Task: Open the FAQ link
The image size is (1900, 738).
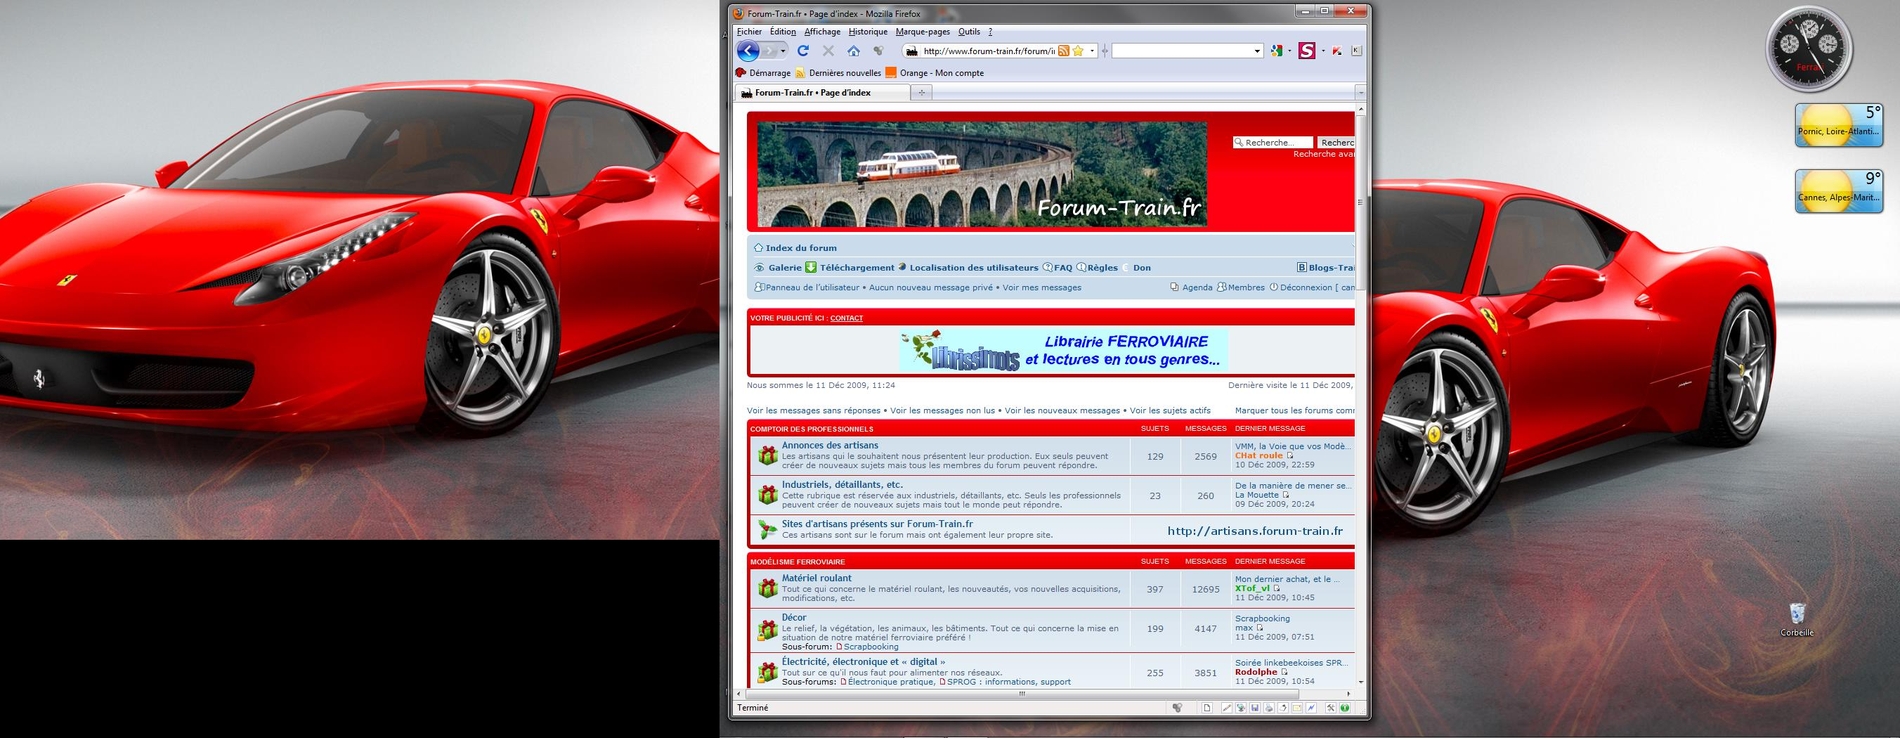Action: (1063, 267)
